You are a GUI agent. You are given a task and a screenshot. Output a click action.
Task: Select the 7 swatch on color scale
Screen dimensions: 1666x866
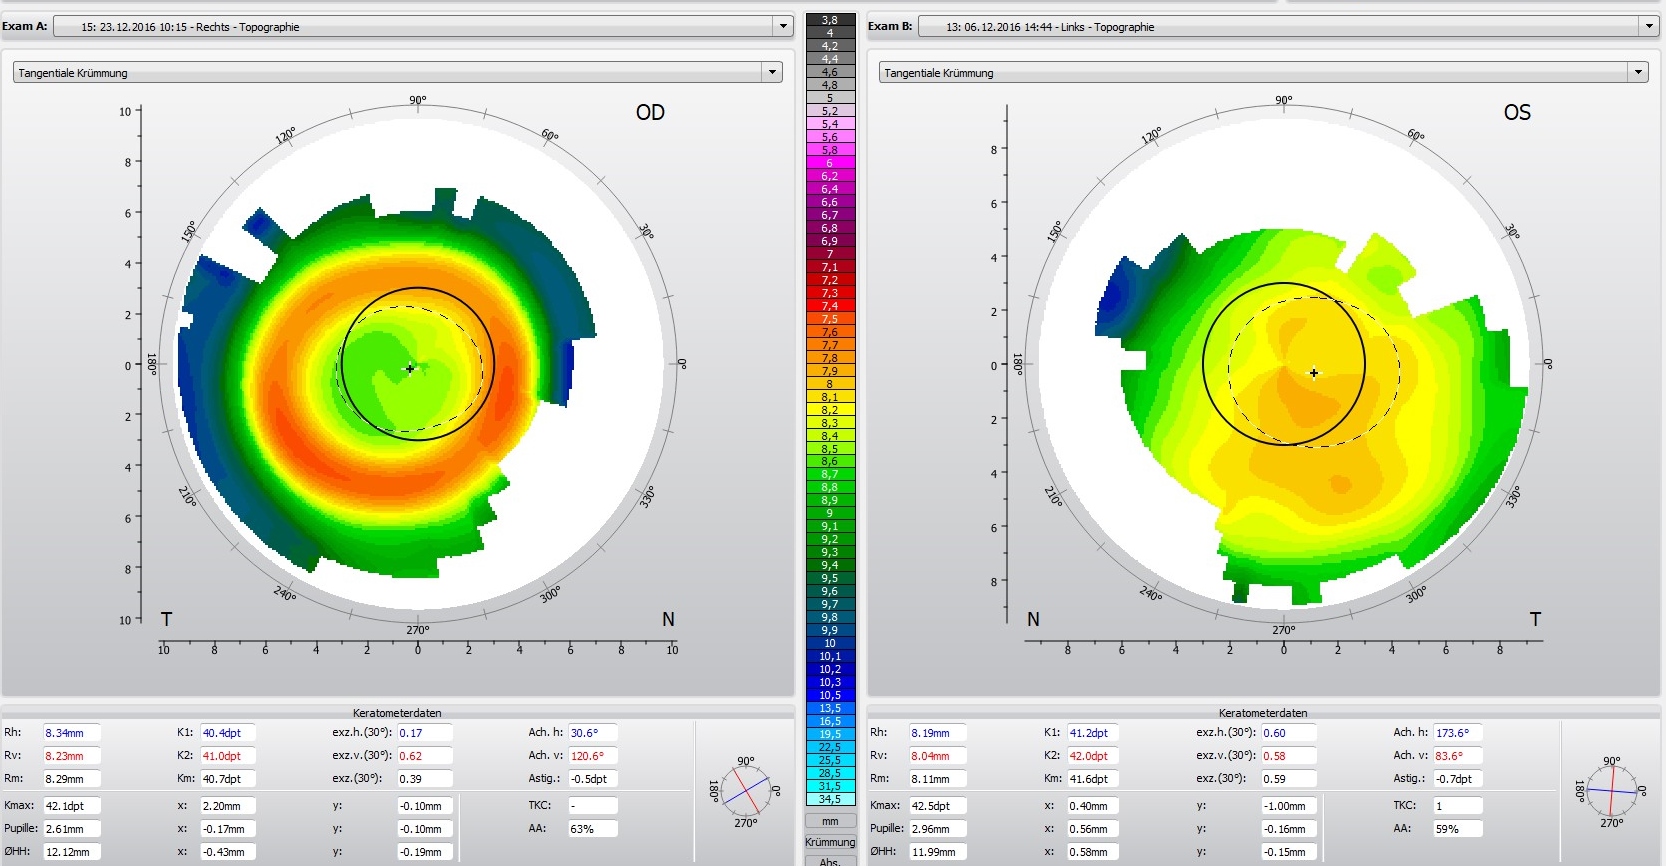point(830,254)
